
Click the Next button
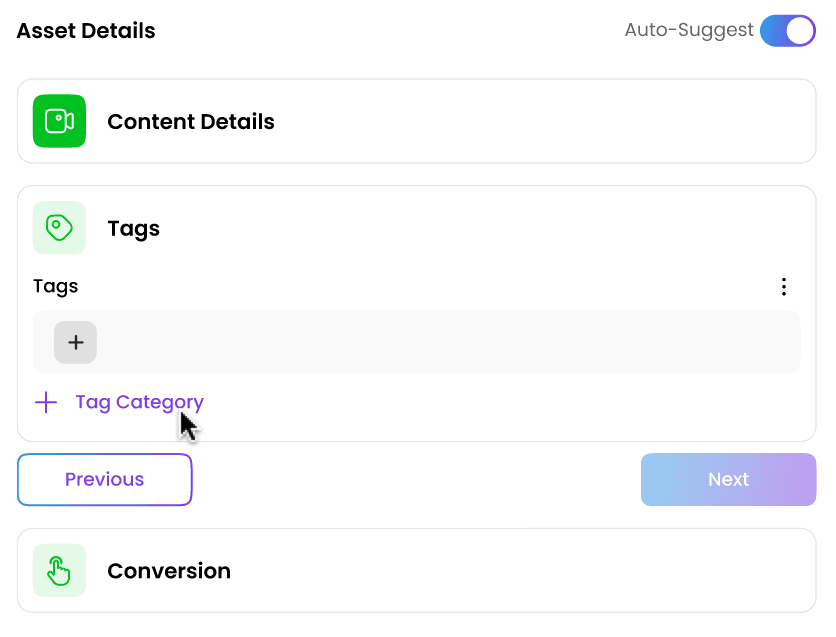pyautogui.click(x=728, y=479)
